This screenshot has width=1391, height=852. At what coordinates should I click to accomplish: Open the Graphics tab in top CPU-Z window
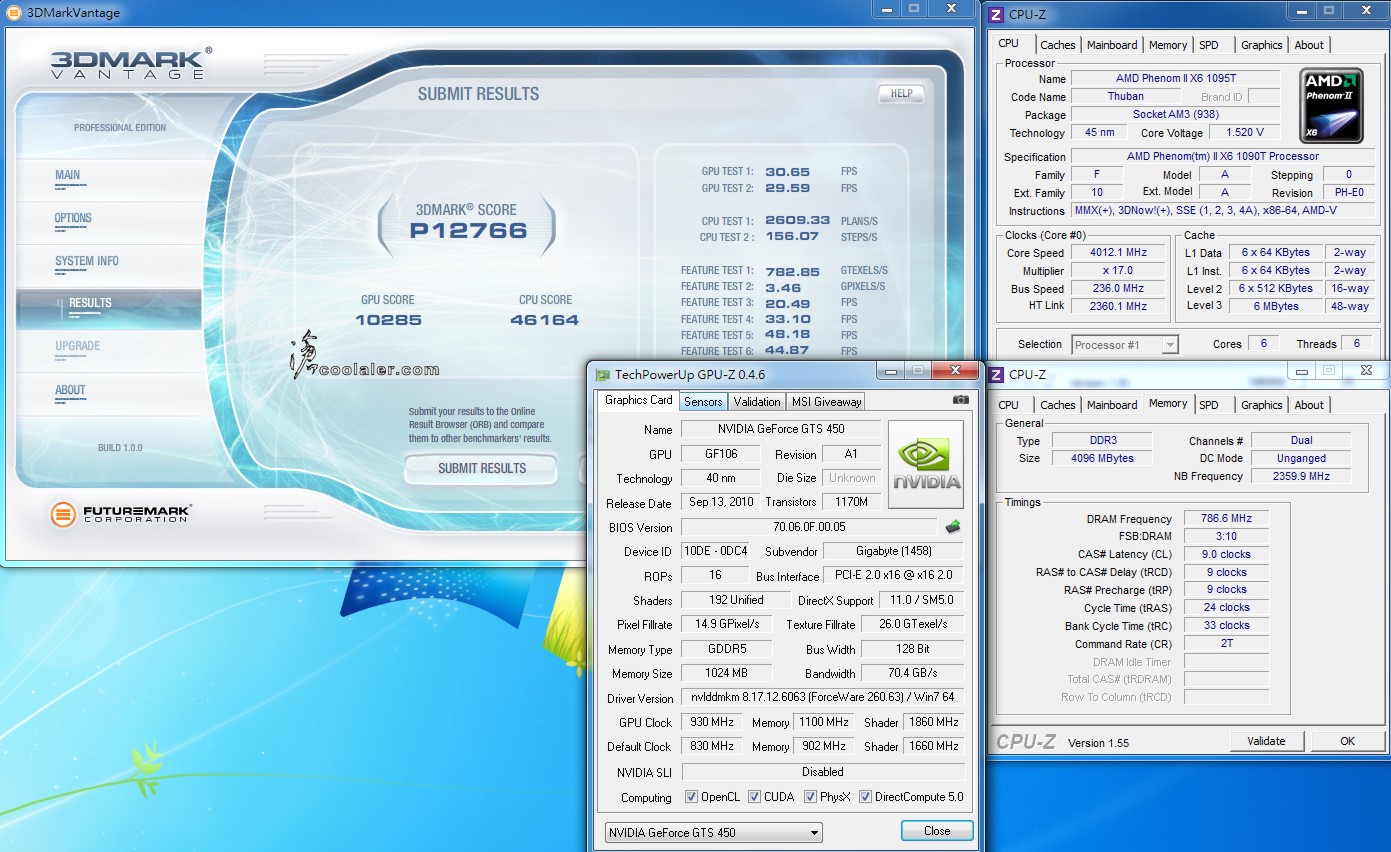[1261, 45]
